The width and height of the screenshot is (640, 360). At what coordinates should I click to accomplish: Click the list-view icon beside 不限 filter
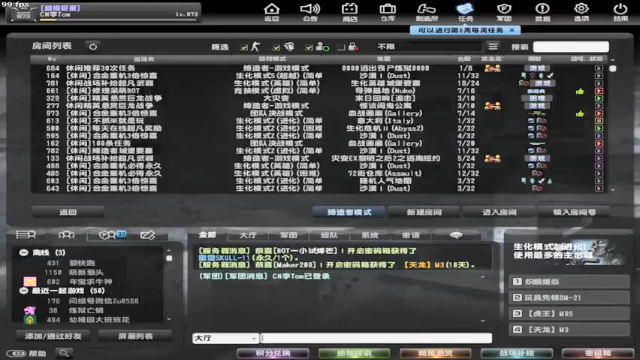pos(493,47)
